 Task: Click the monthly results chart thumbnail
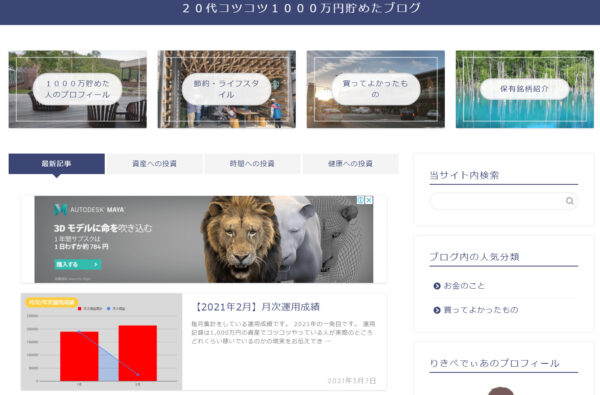point(101,342)
